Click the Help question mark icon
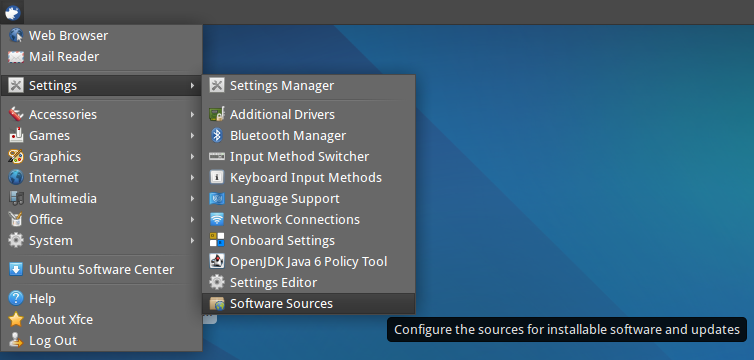The image size is (754, 360). point(16,298)
